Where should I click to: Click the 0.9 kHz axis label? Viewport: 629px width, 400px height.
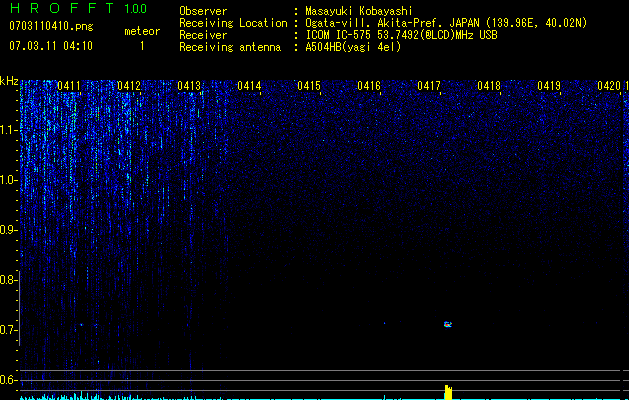click(8, 230)
